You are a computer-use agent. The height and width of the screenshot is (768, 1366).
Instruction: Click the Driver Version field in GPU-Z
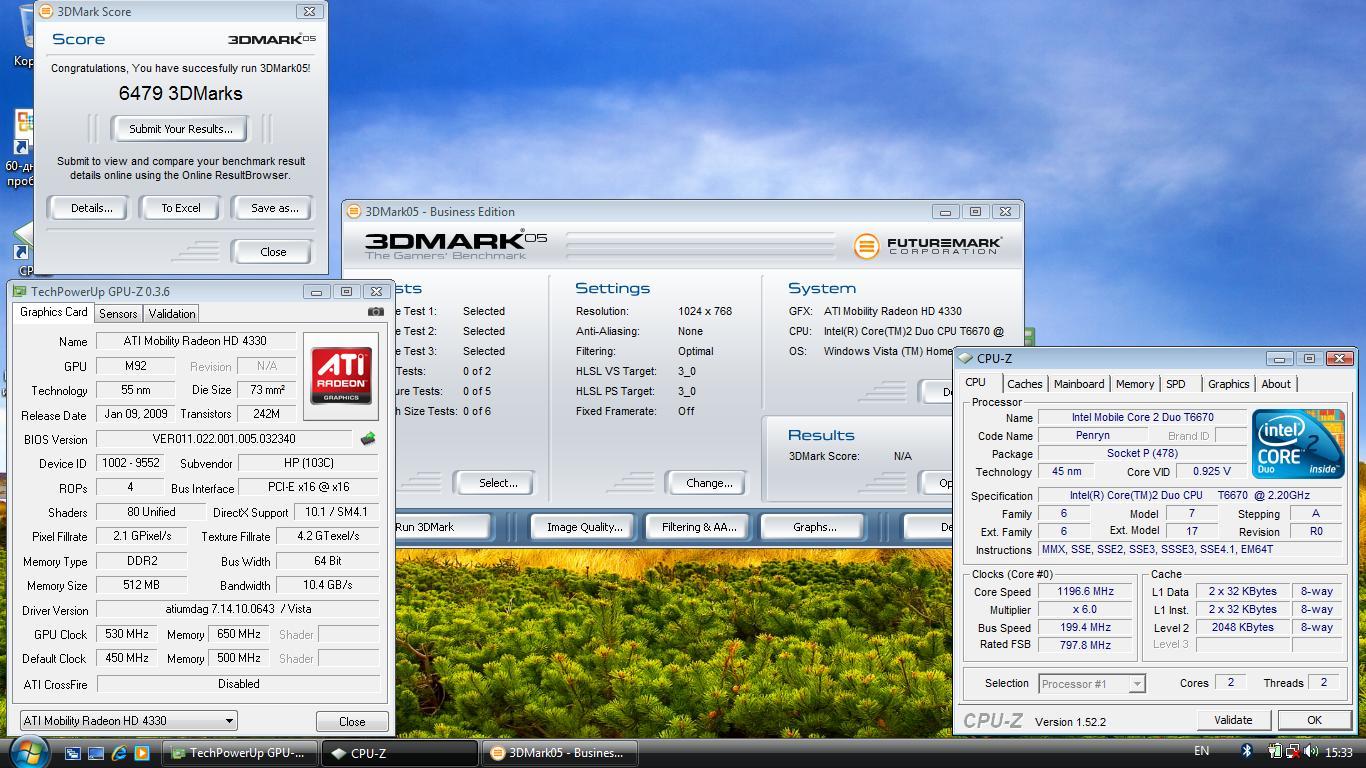pyautogui.click(x=238, y=610)
